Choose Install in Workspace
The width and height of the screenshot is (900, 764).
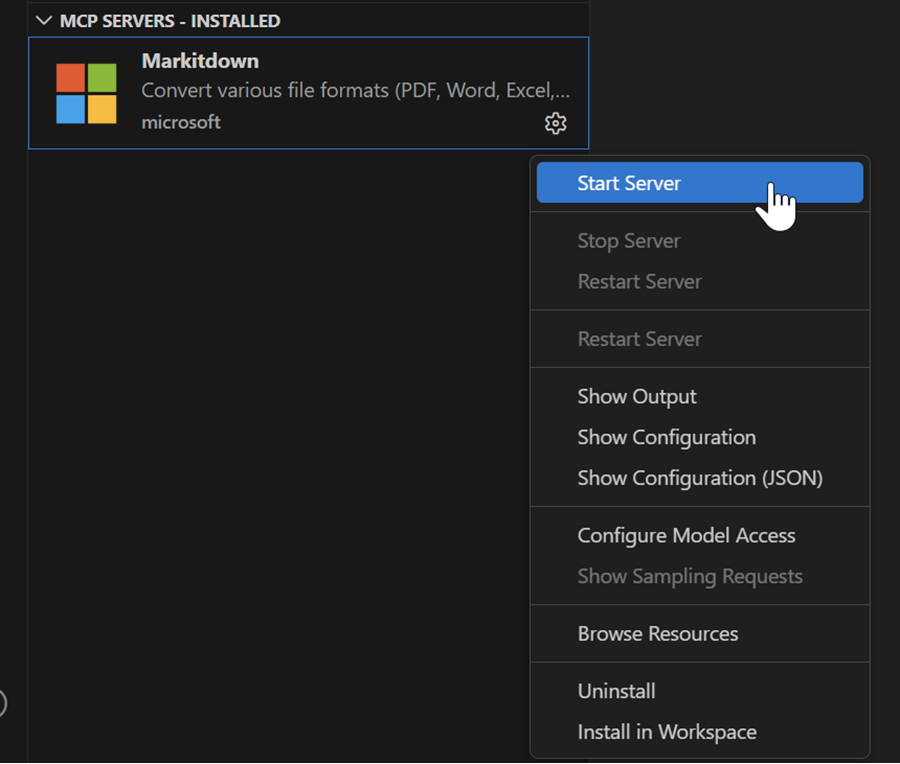666,732
